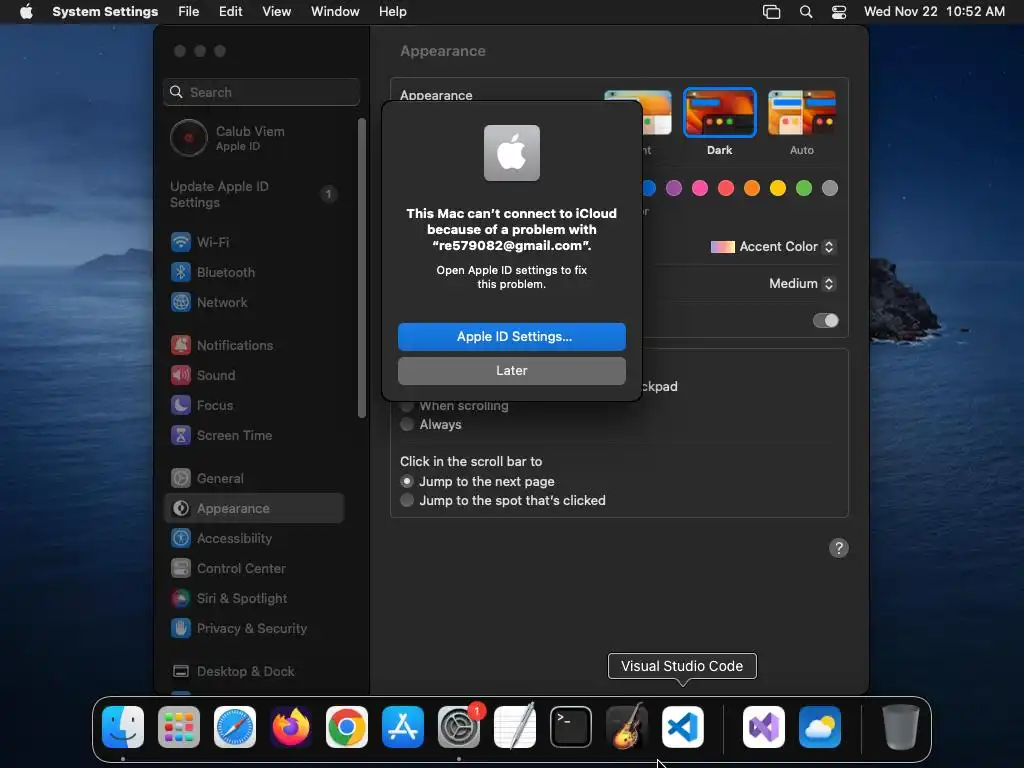Open Update Apple ID Settings entry

pos(255,195)
